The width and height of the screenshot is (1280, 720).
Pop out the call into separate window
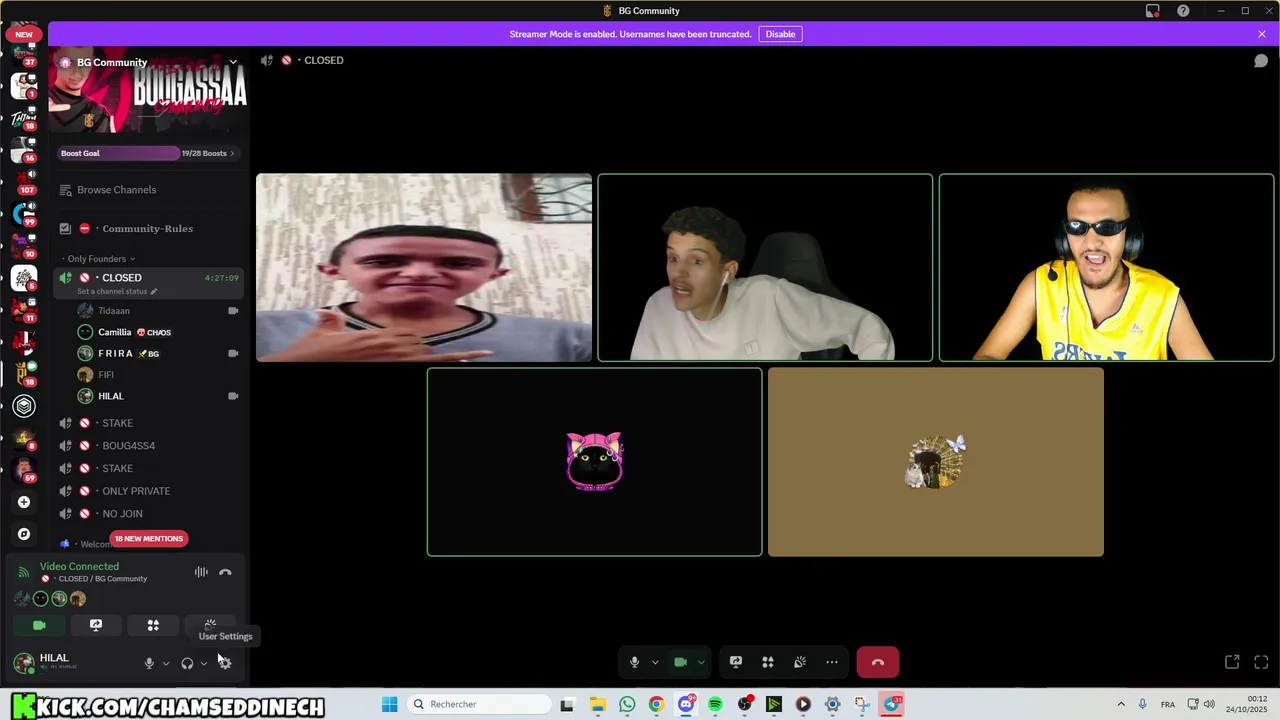pyautogui.click(x=1232, y=662)
